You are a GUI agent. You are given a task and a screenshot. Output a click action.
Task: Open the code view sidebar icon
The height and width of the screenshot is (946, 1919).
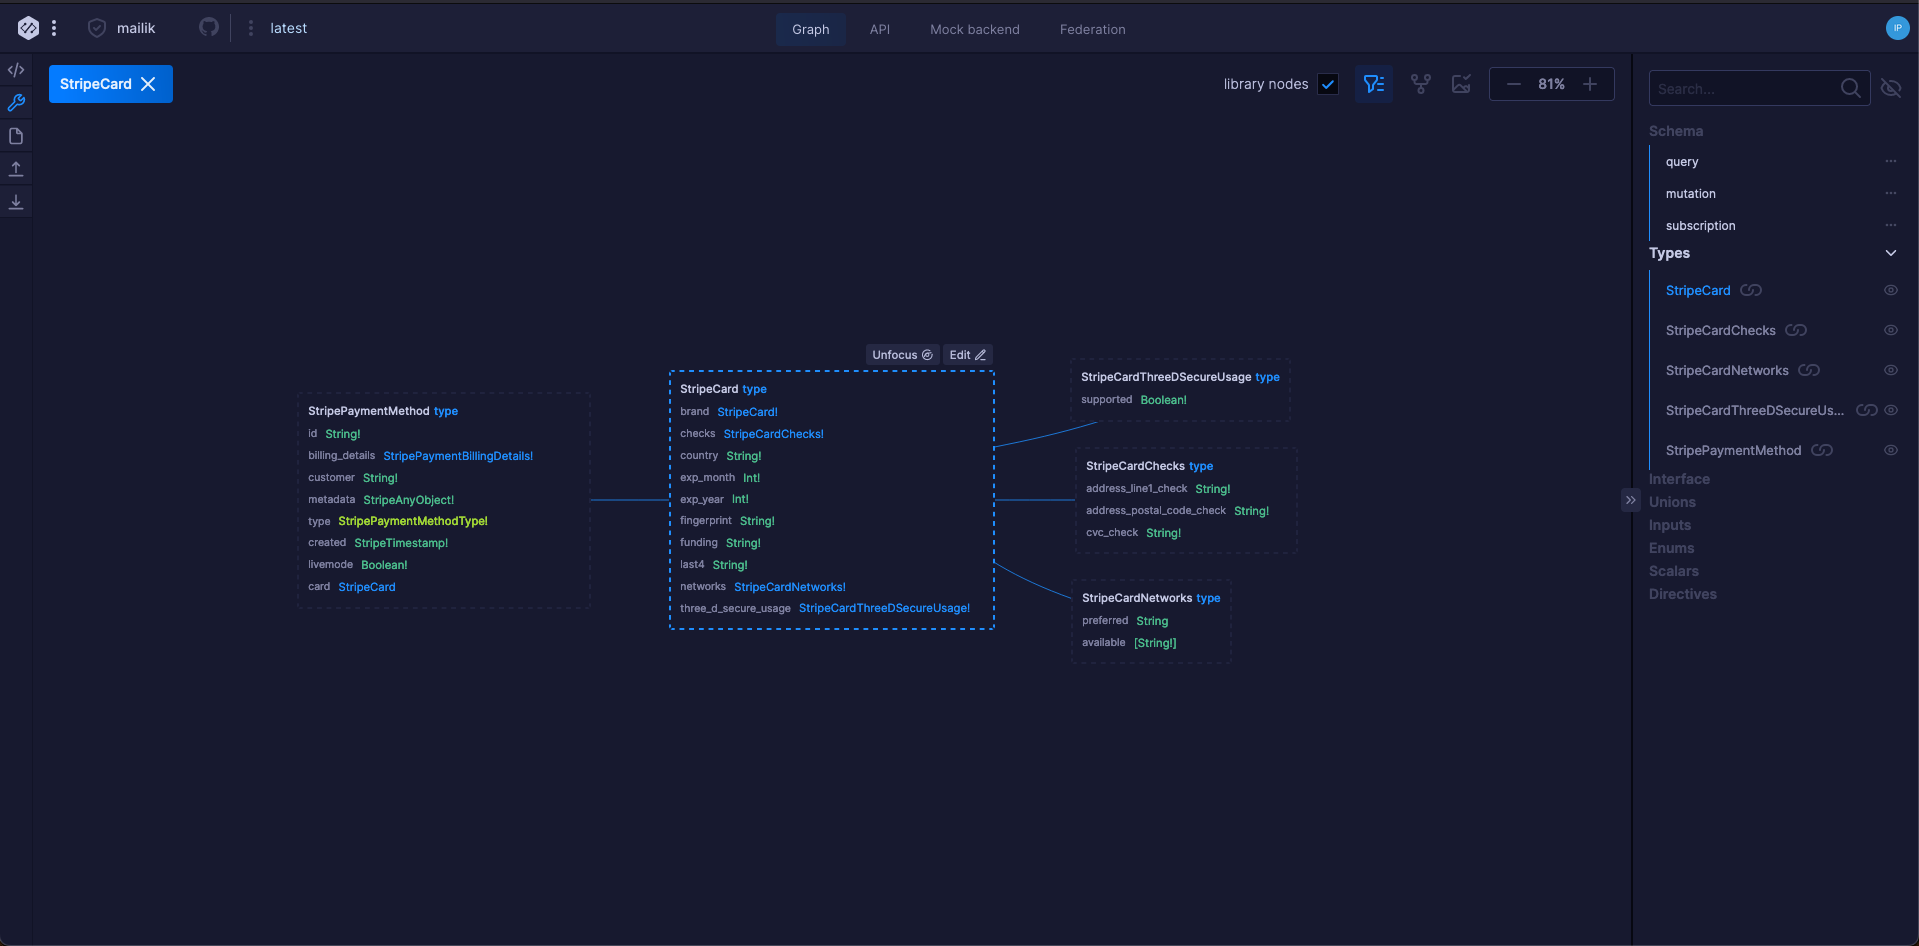tap(16, 70)
